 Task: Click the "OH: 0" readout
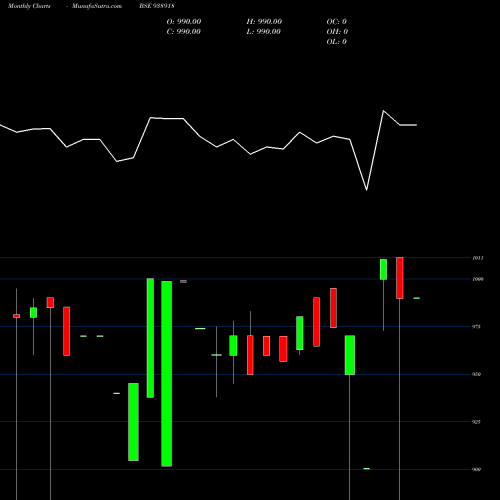coord(337,32)
